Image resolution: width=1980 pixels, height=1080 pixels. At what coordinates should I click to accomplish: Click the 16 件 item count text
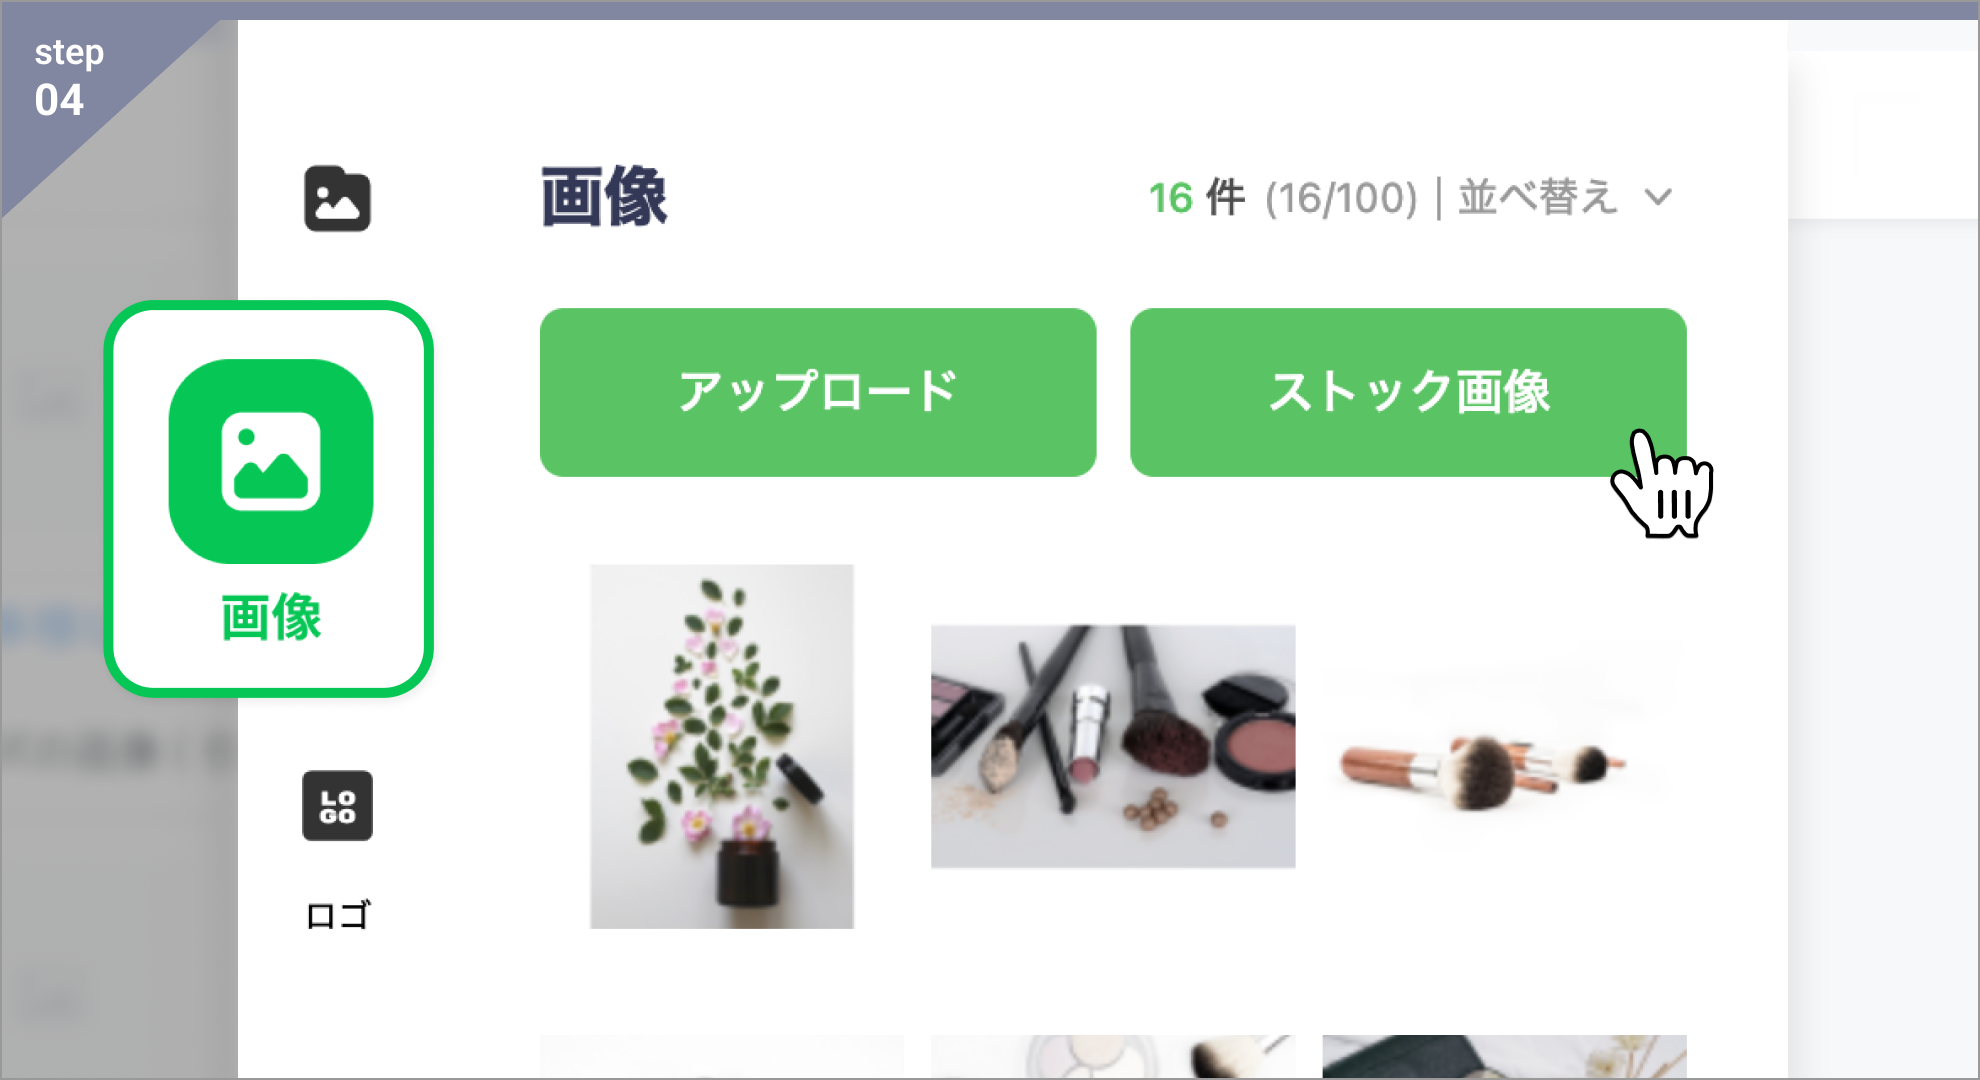pos(1197,197)
